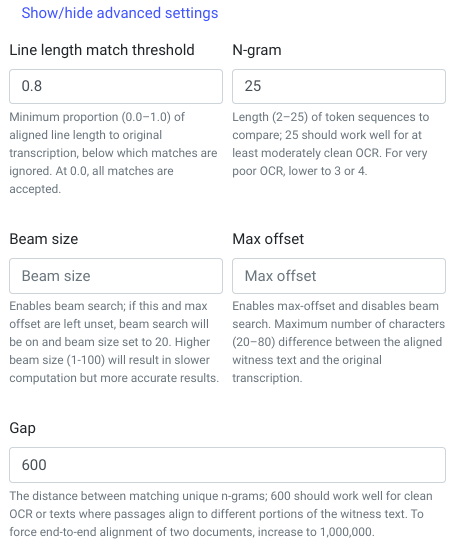Click the N-gram label text
Image resolution: width=453 pixels, height=551 pixels.
257,50
